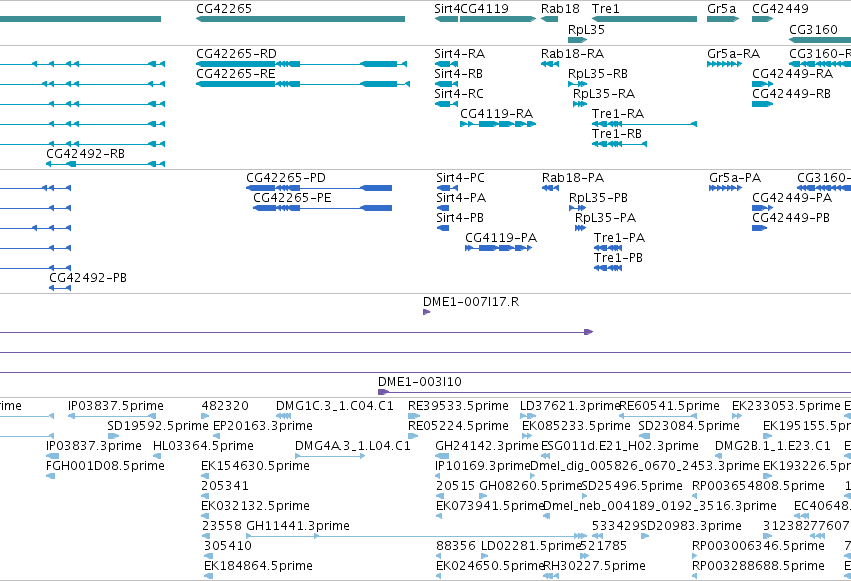Image resolution: width=851 pixels, height=581 pixels.
Task: Select protein CG42265-PE
Action: (x=322, y=208)
